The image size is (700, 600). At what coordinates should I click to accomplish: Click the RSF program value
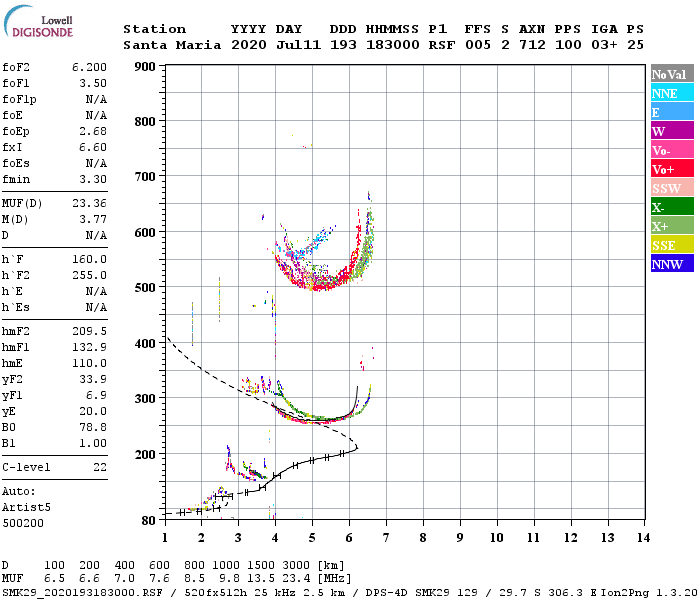(442, 45)
